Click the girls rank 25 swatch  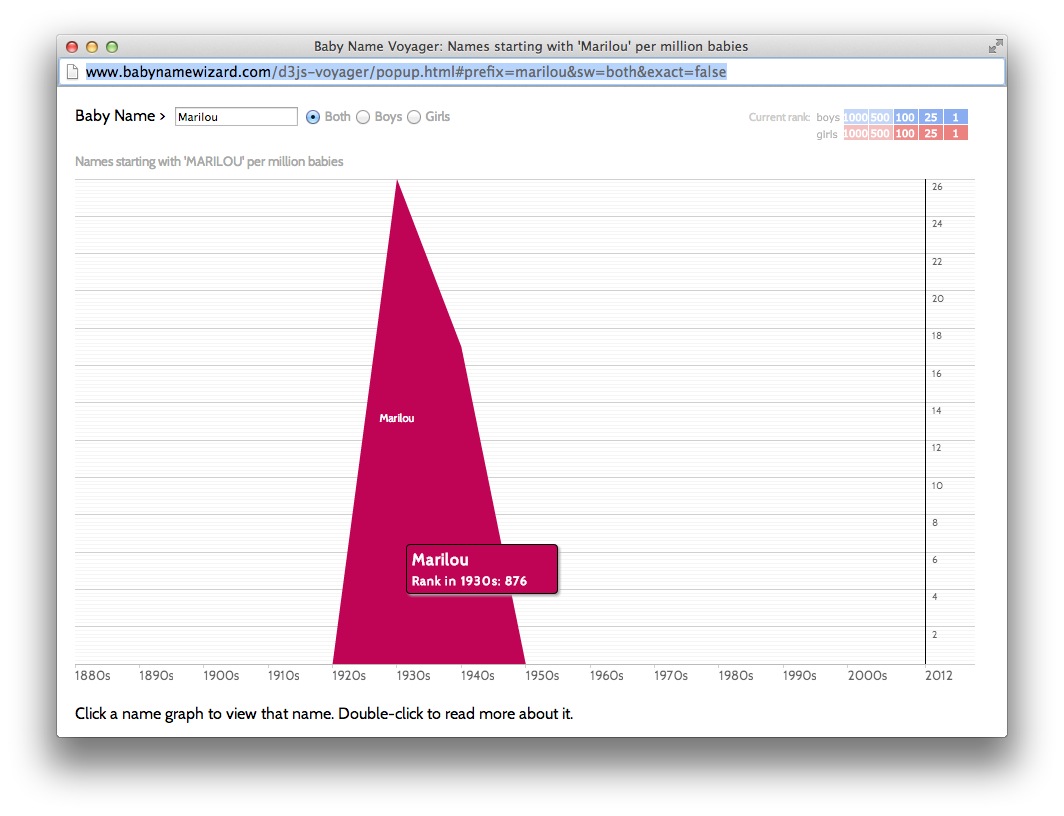(x=930, y=133)
